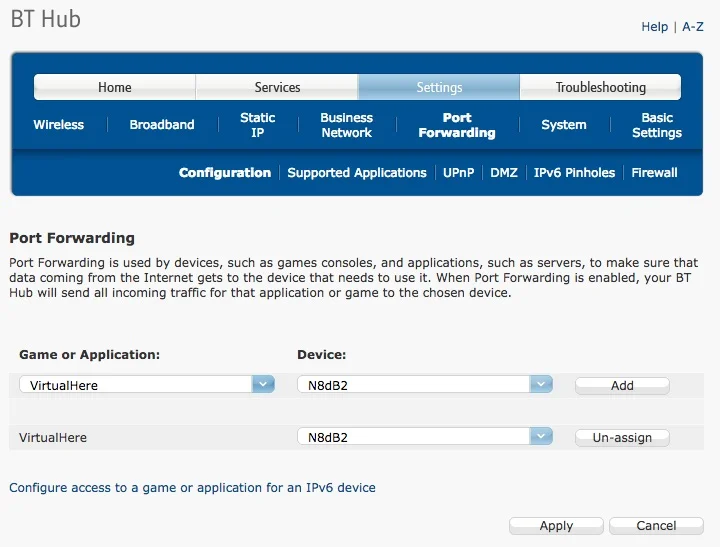The width and height of the screenshot is (720, 547).
Task: Click the Apply button
Action: coord(556,525)
